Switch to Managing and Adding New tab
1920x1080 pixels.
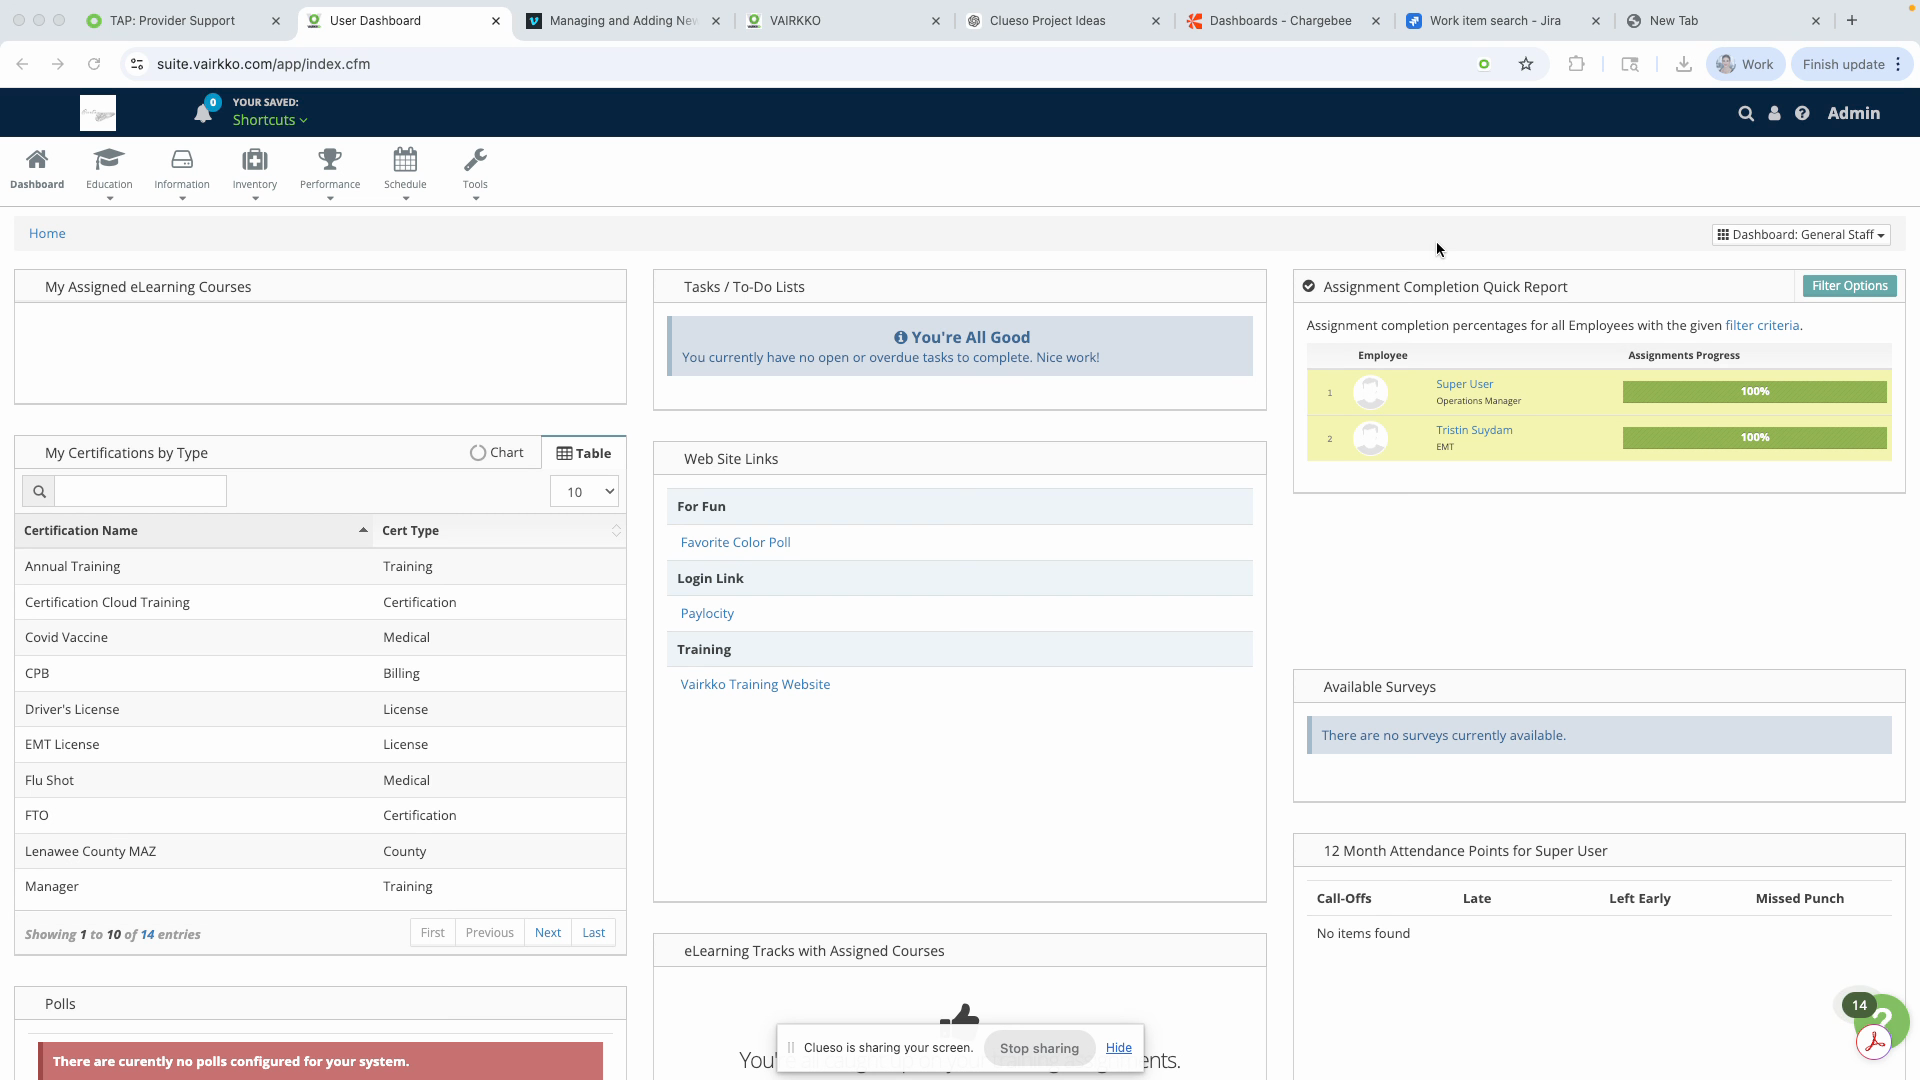coord(622,20)
